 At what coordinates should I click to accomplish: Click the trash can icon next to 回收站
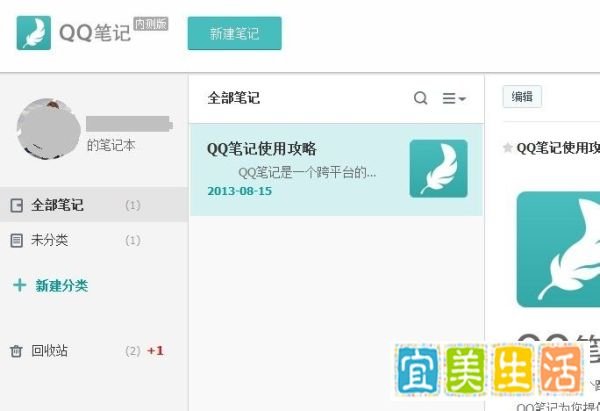(16, 351)
